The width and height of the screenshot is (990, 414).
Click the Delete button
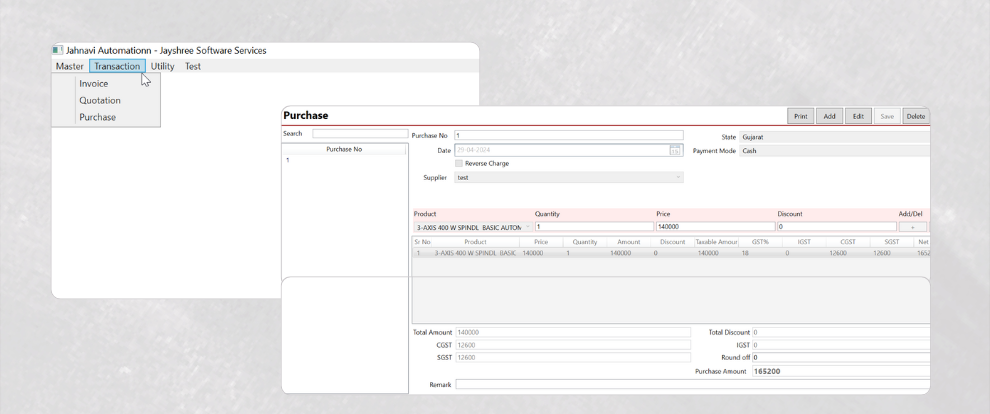click(x=915, y=116)
